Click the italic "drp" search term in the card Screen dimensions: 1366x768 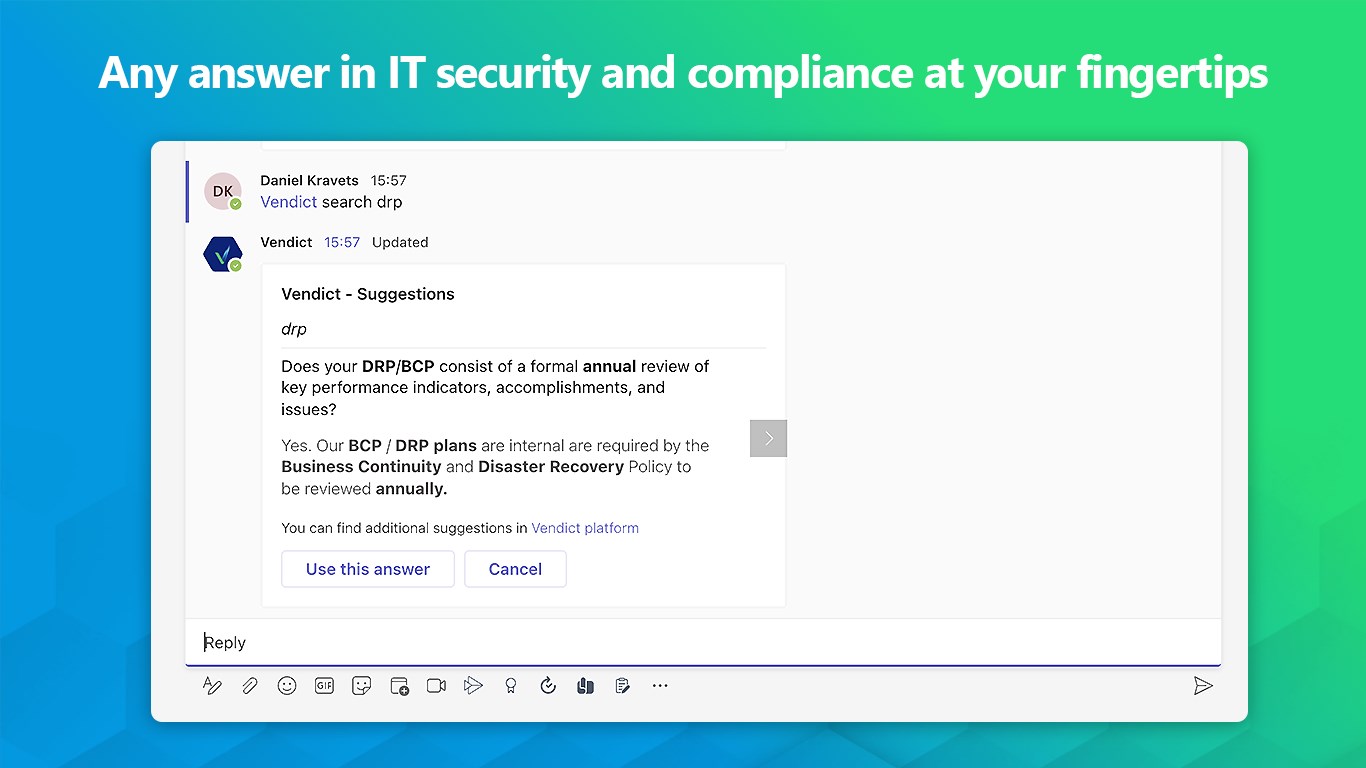tap(294, 329)
